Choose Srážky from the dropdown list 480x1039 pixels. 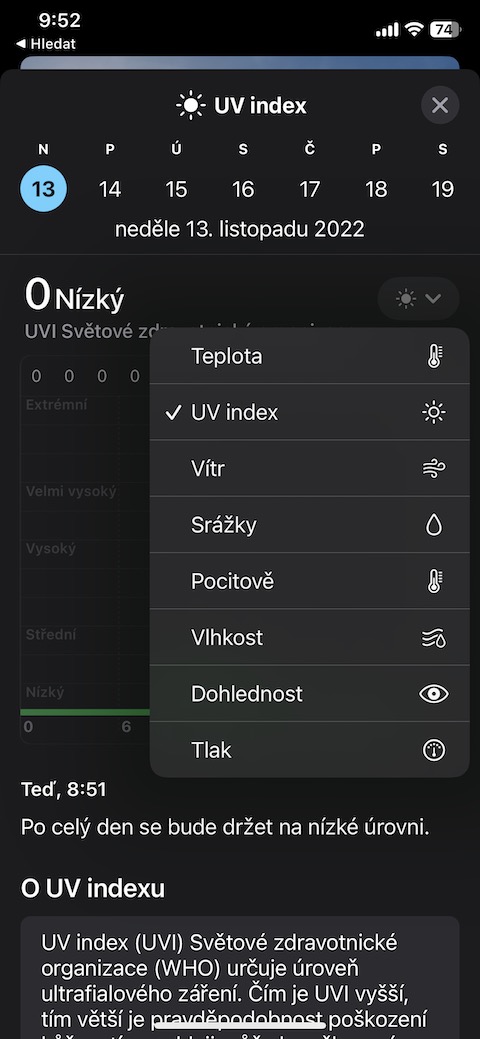pos(310,525)
